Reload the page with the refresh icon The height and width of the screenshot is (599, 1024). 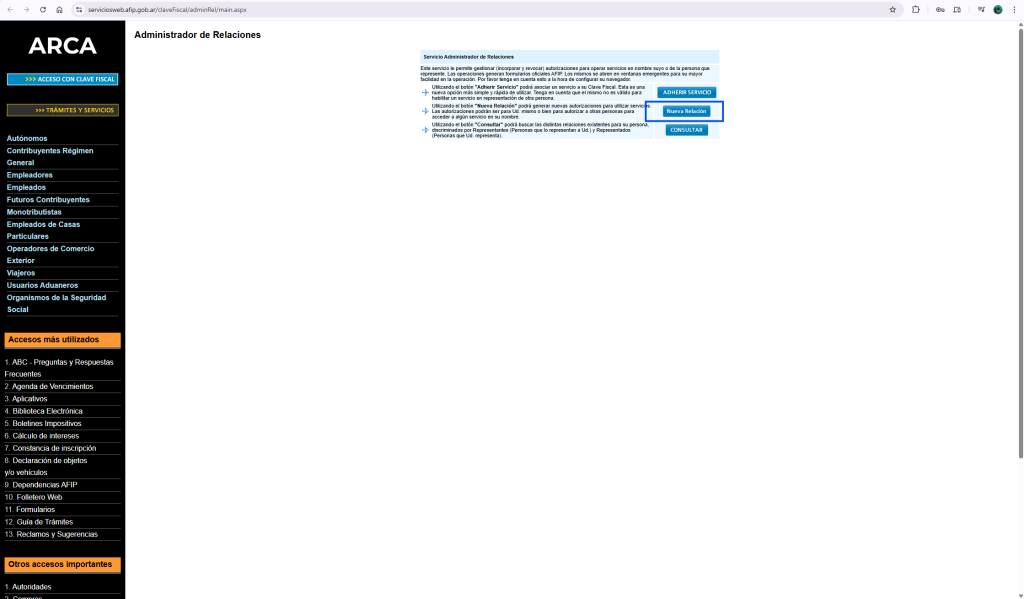coord(43,9)
